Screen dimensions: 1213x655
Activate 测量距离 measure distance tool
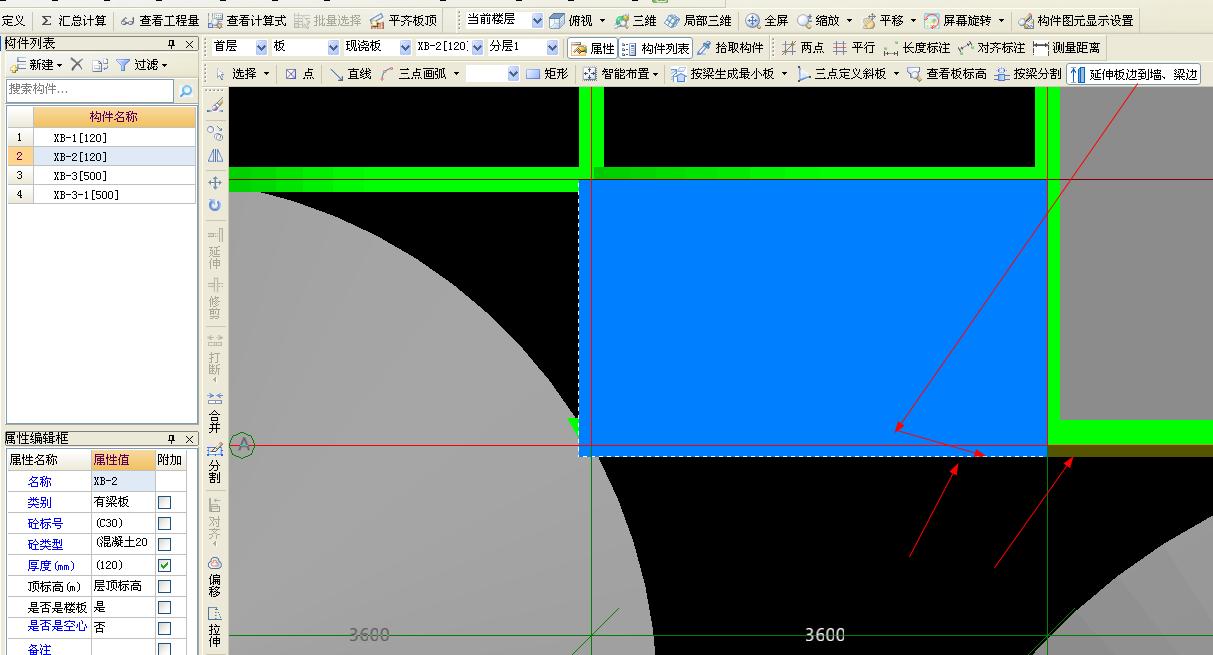[1066, 48]
